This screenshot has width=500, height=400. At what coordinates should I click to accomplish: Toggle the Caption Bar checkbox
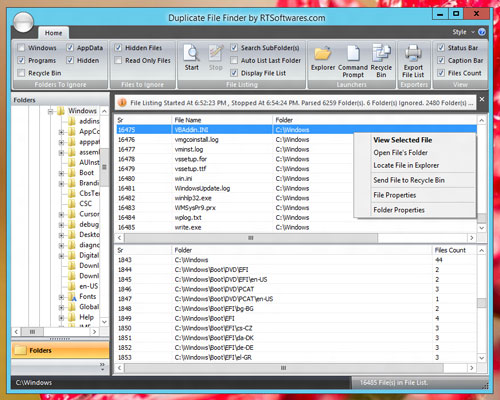tap(441, 61)
